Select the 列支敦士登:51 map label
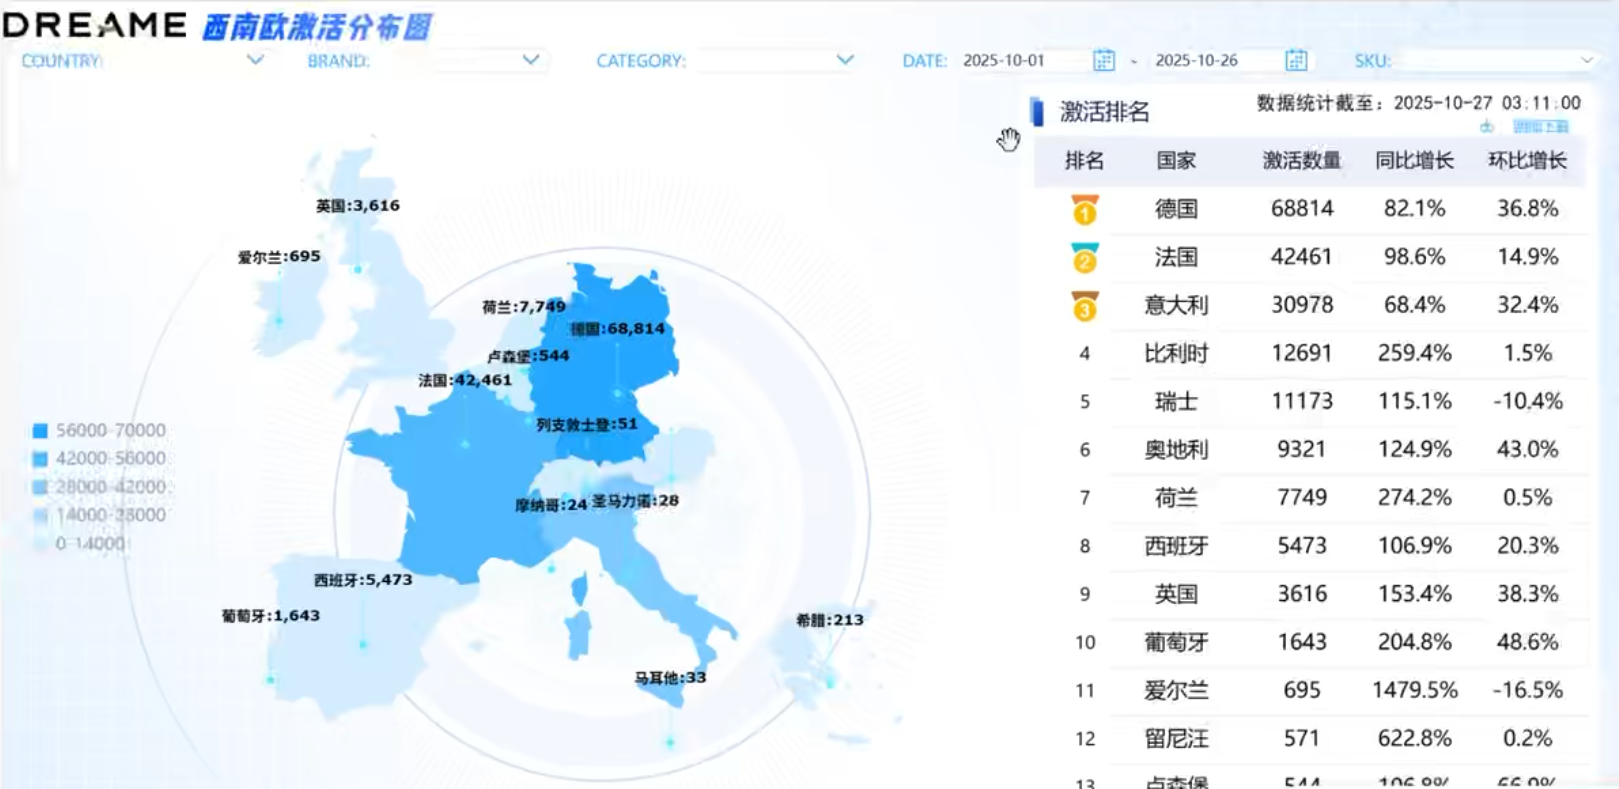1619x789 pixels. click(x=587, y=424)
